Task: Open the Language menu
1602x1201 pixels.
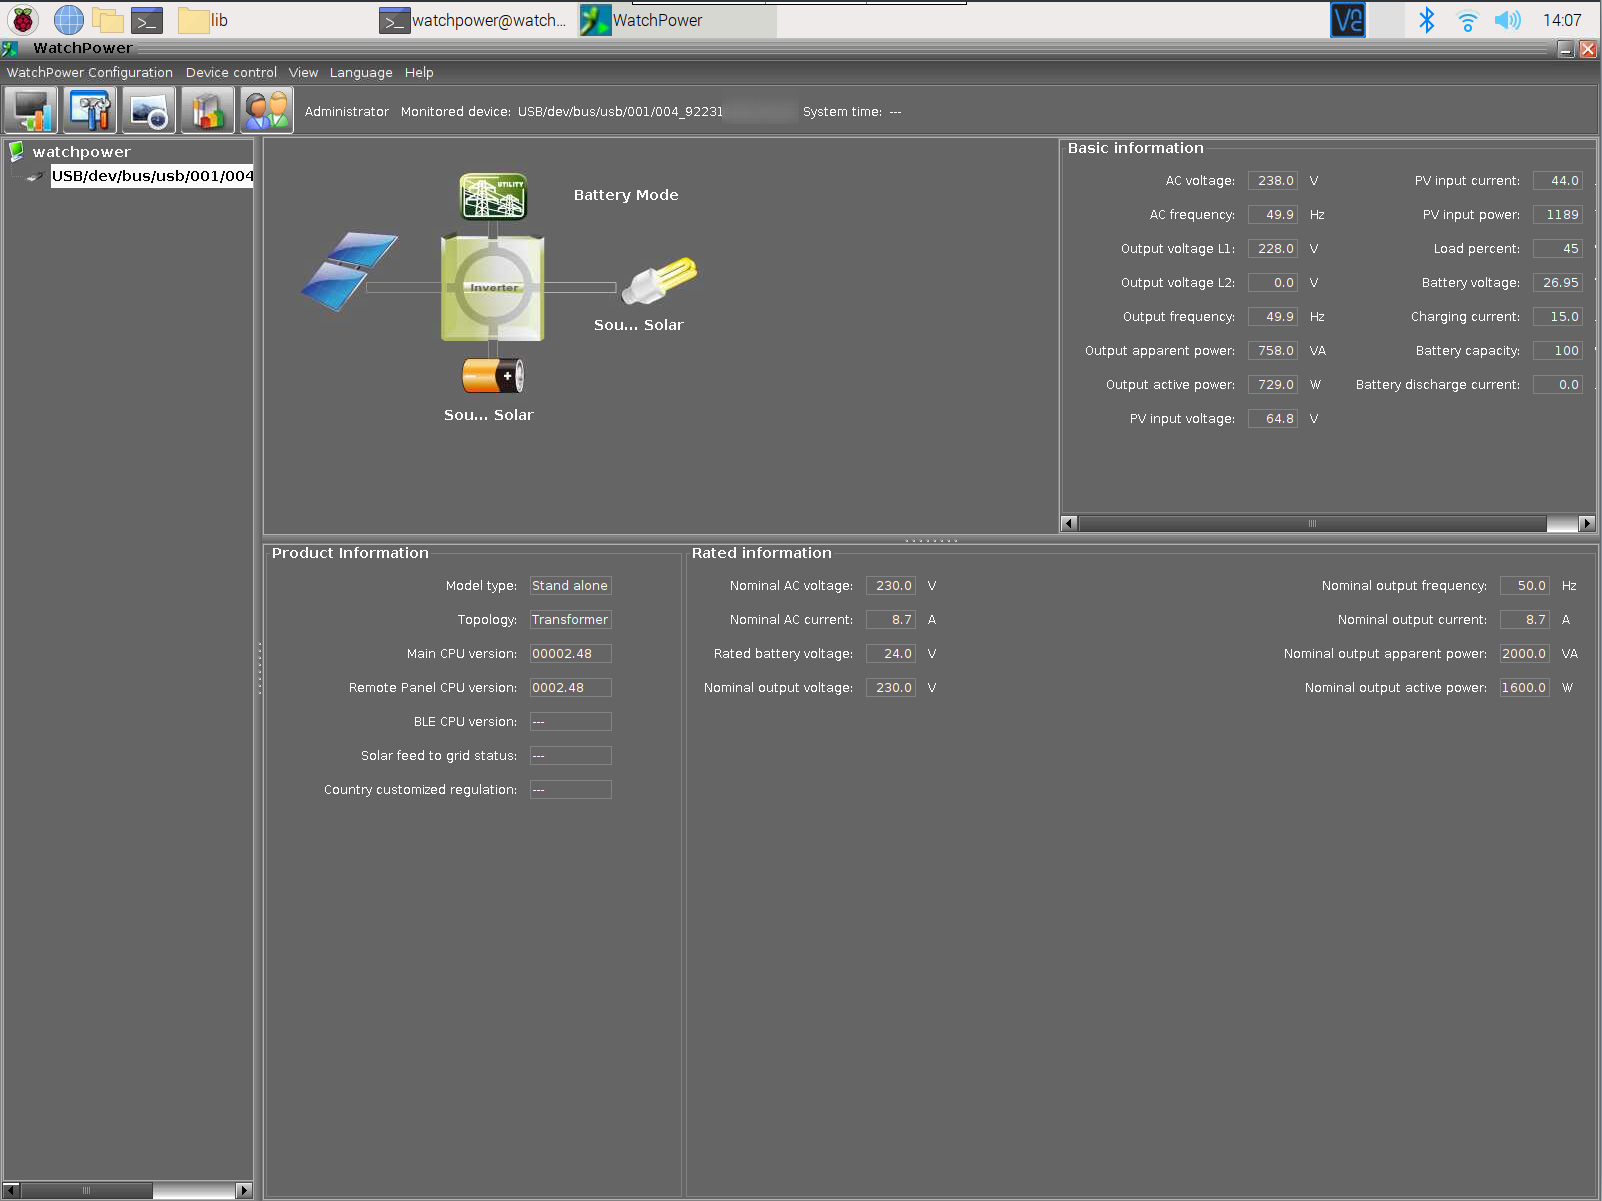Action: pos(361,73)
